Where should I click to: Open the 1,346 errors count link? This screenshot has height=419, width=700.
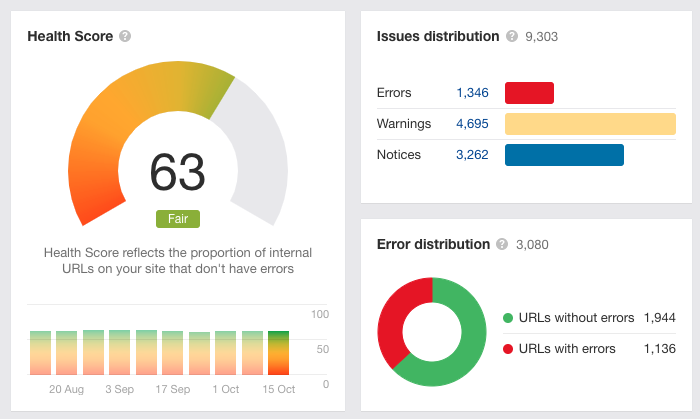pyautogui.click(x=472, y=93)
